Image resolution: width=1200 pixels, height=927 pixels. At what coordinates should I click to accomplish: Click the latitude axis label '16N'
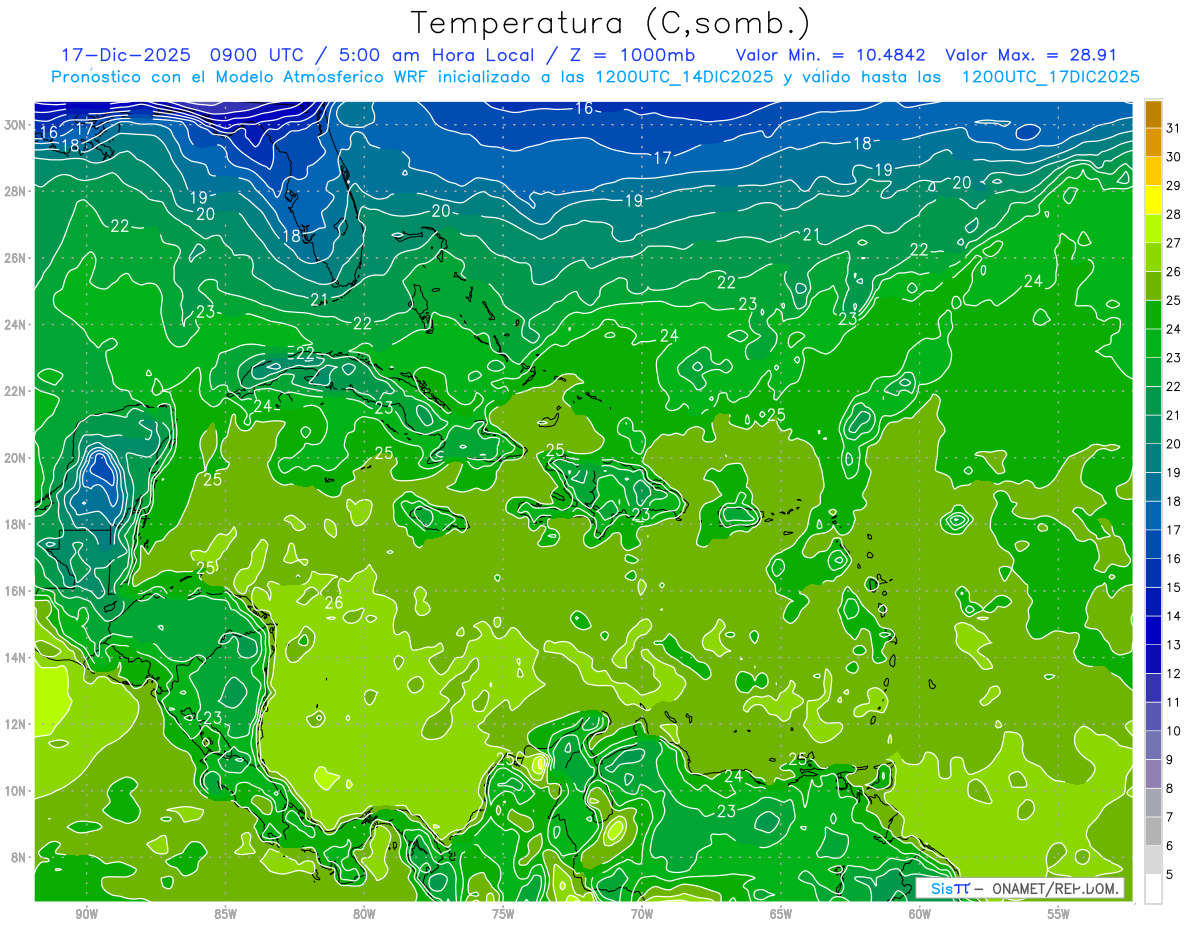pos(15,591)
